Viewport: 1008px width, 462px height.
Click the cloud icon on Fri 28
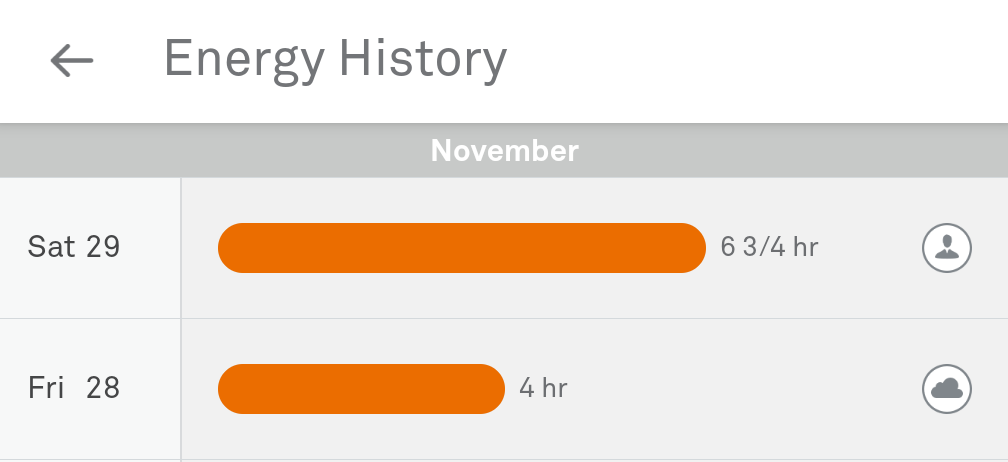[946, 389]
